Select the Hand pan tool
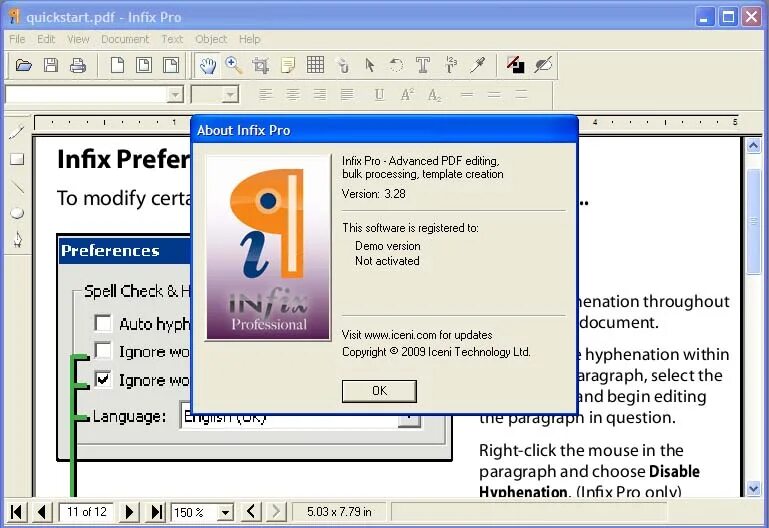The height and width of the screenshot is (528, 769). click(208, 65)
